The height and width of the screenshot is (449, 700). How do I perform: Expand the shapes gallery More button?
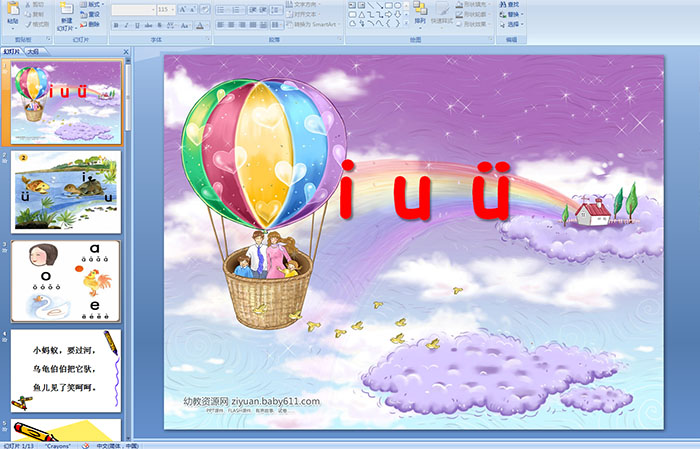coord(406,23)
